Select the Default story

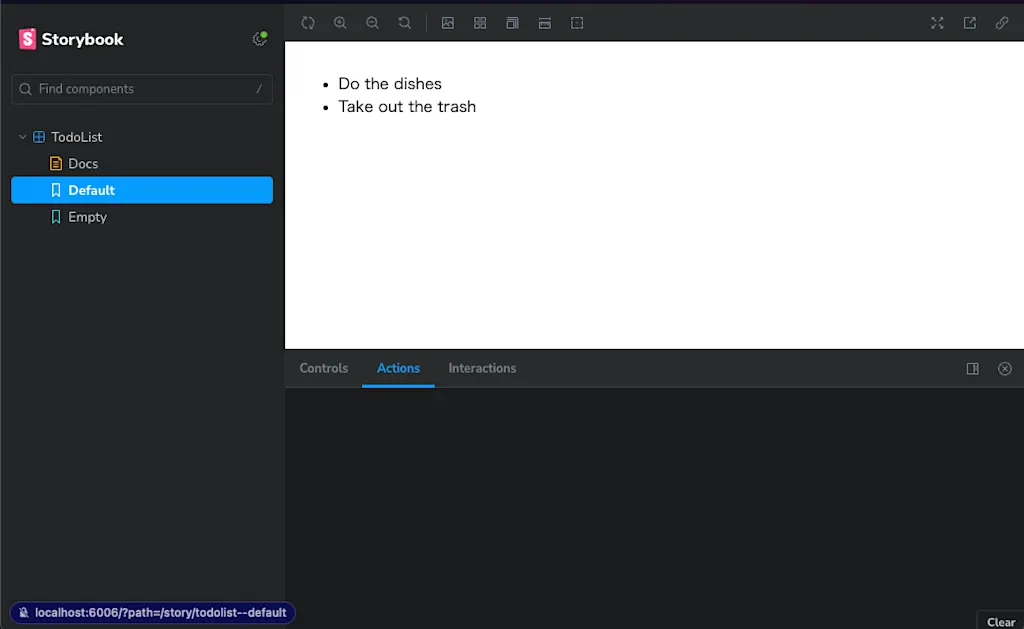[x=142, y=190]
